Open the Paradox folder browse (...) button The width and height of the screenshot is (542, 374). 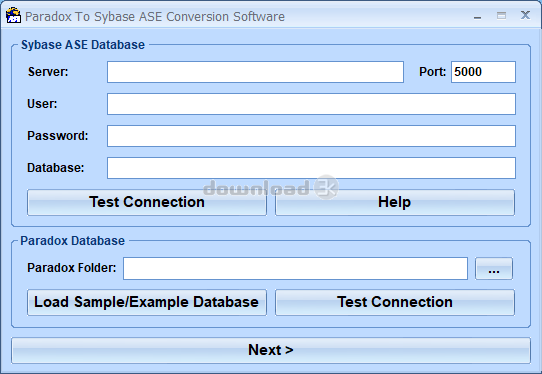coord(494,268)
